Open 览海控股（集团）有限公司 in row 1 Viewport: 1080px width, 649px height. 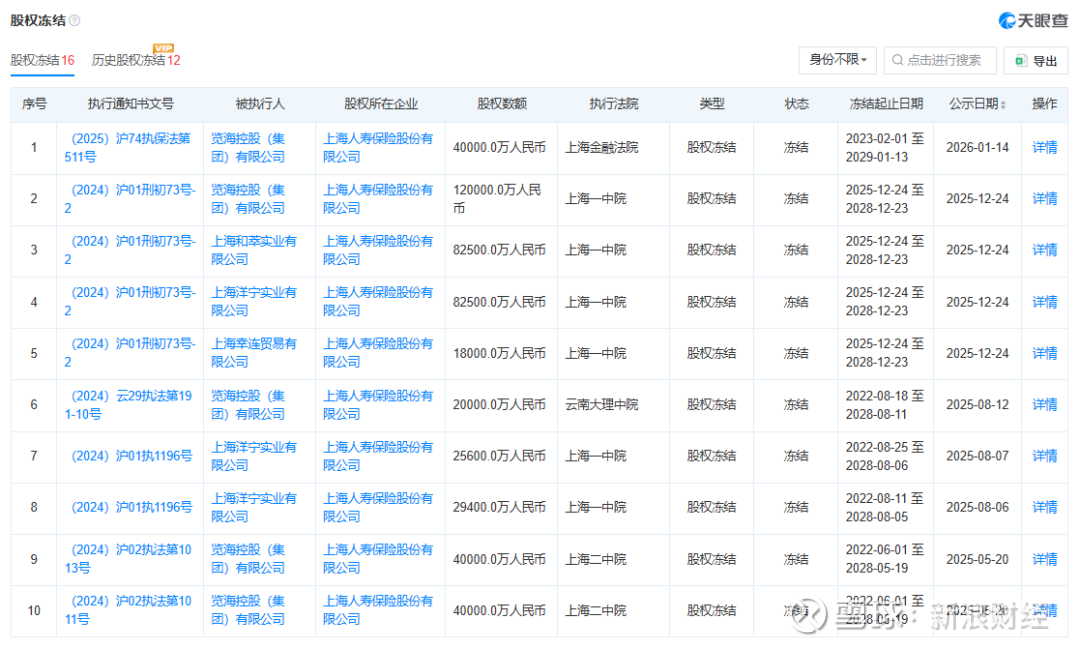[248, 147]
